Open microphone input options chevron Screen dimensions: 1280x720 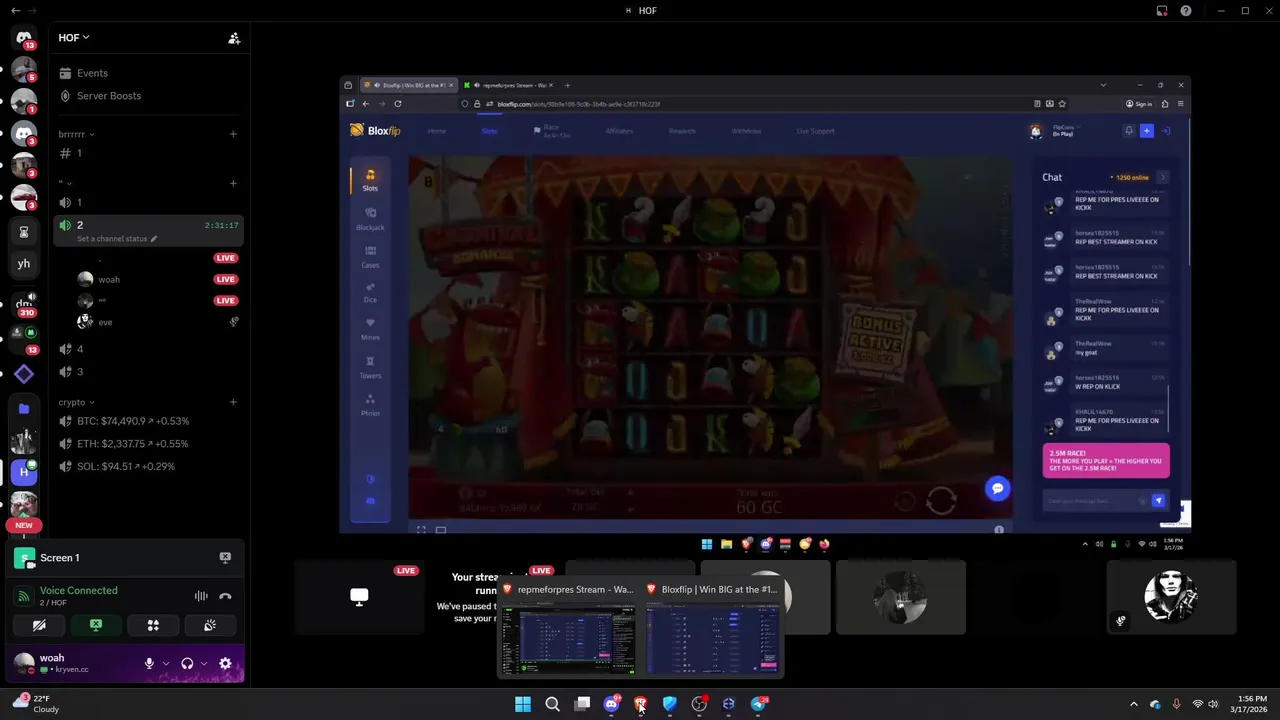click(166, 664)
